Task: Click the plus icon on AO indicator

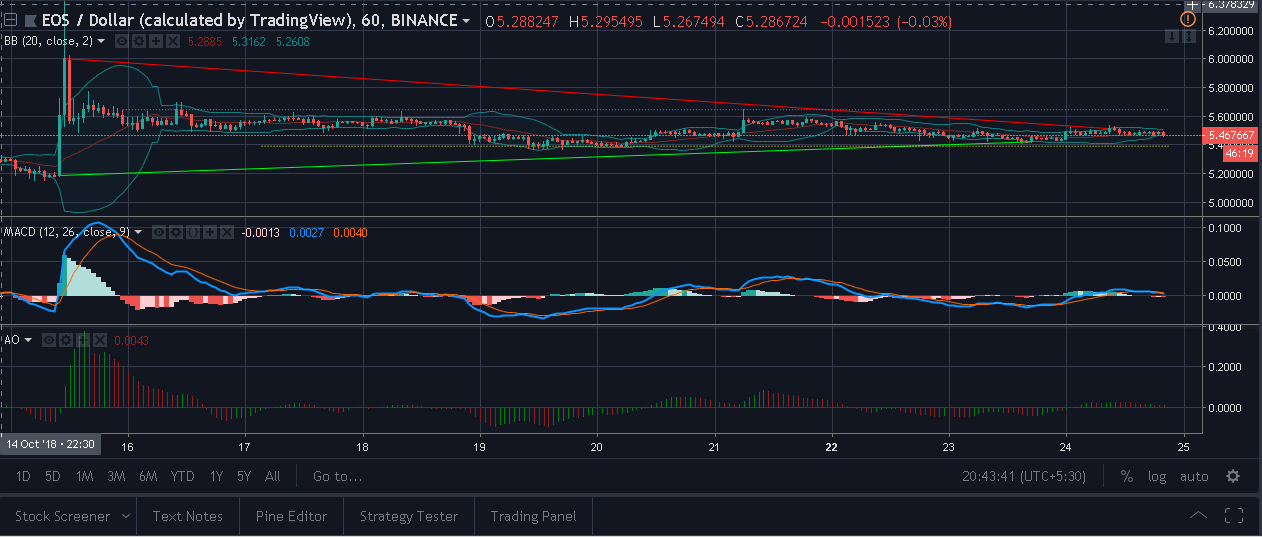Action: 83,340
